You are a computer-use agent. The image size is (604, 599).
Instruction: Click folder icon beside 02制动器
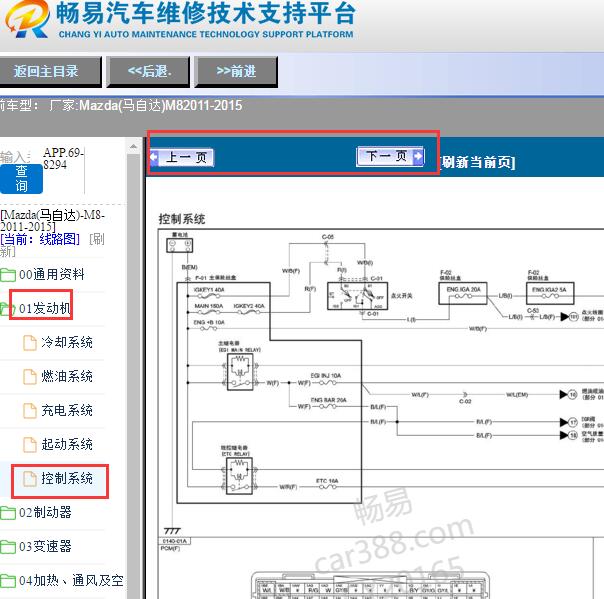[x=8, y=513]
